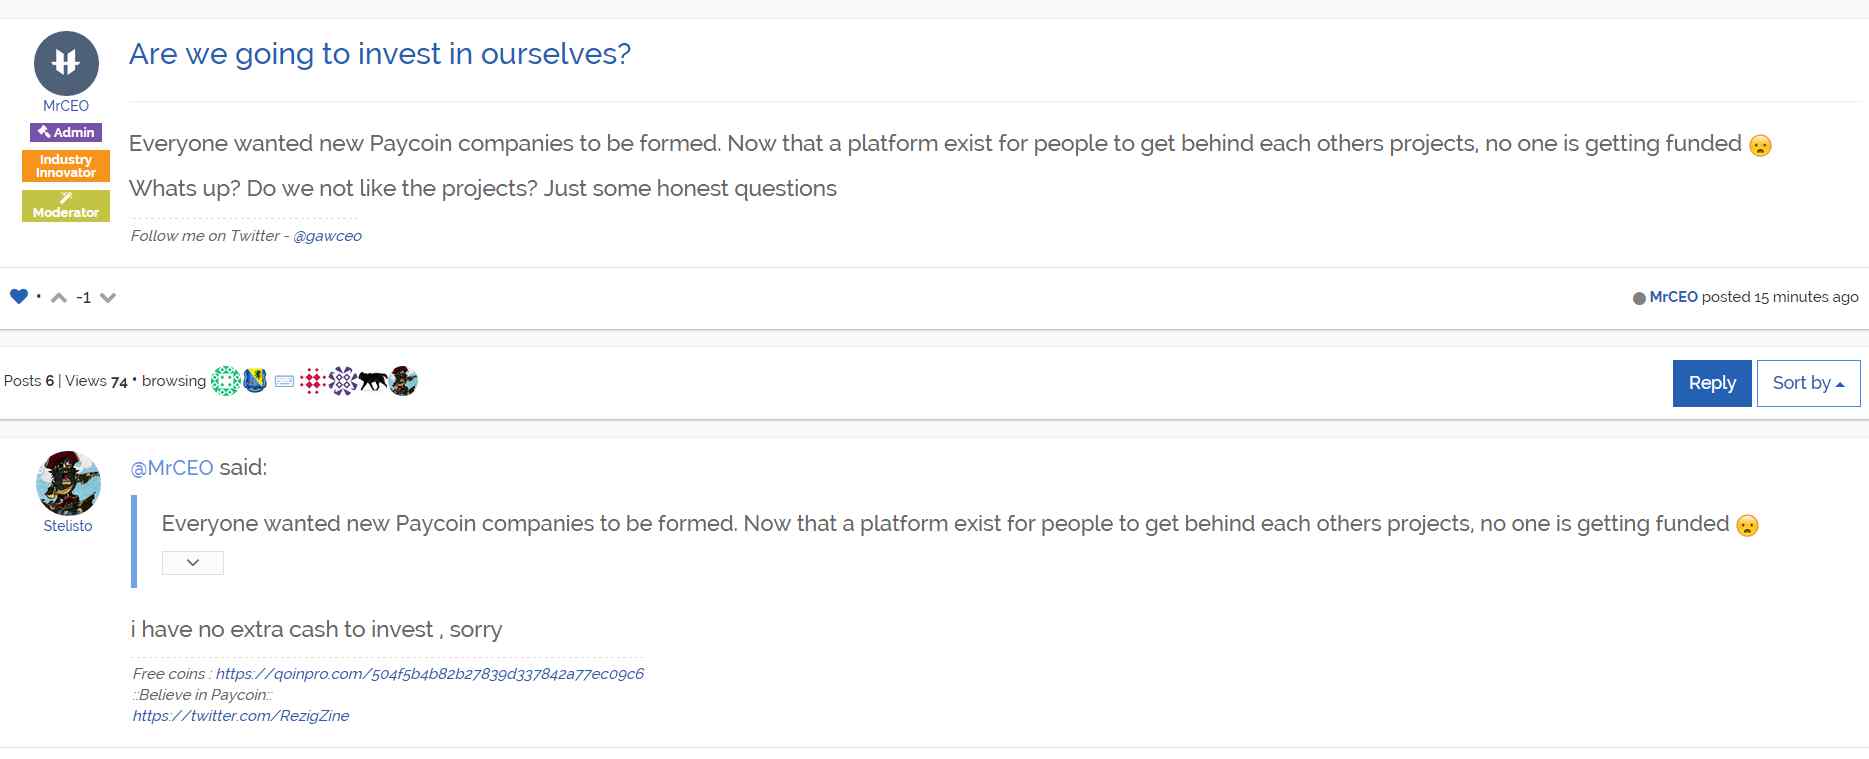Click the sad emoji in the quoted text

1747,525
